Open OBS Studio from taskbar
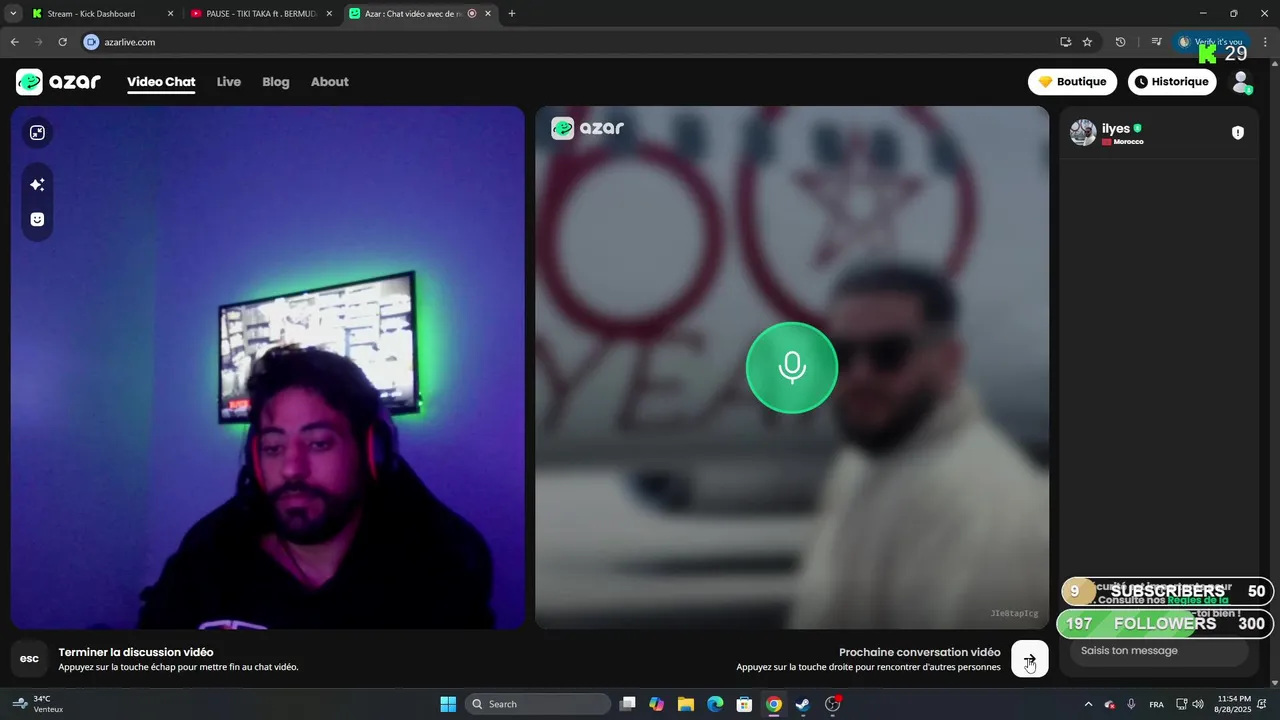 pos(833,704)
